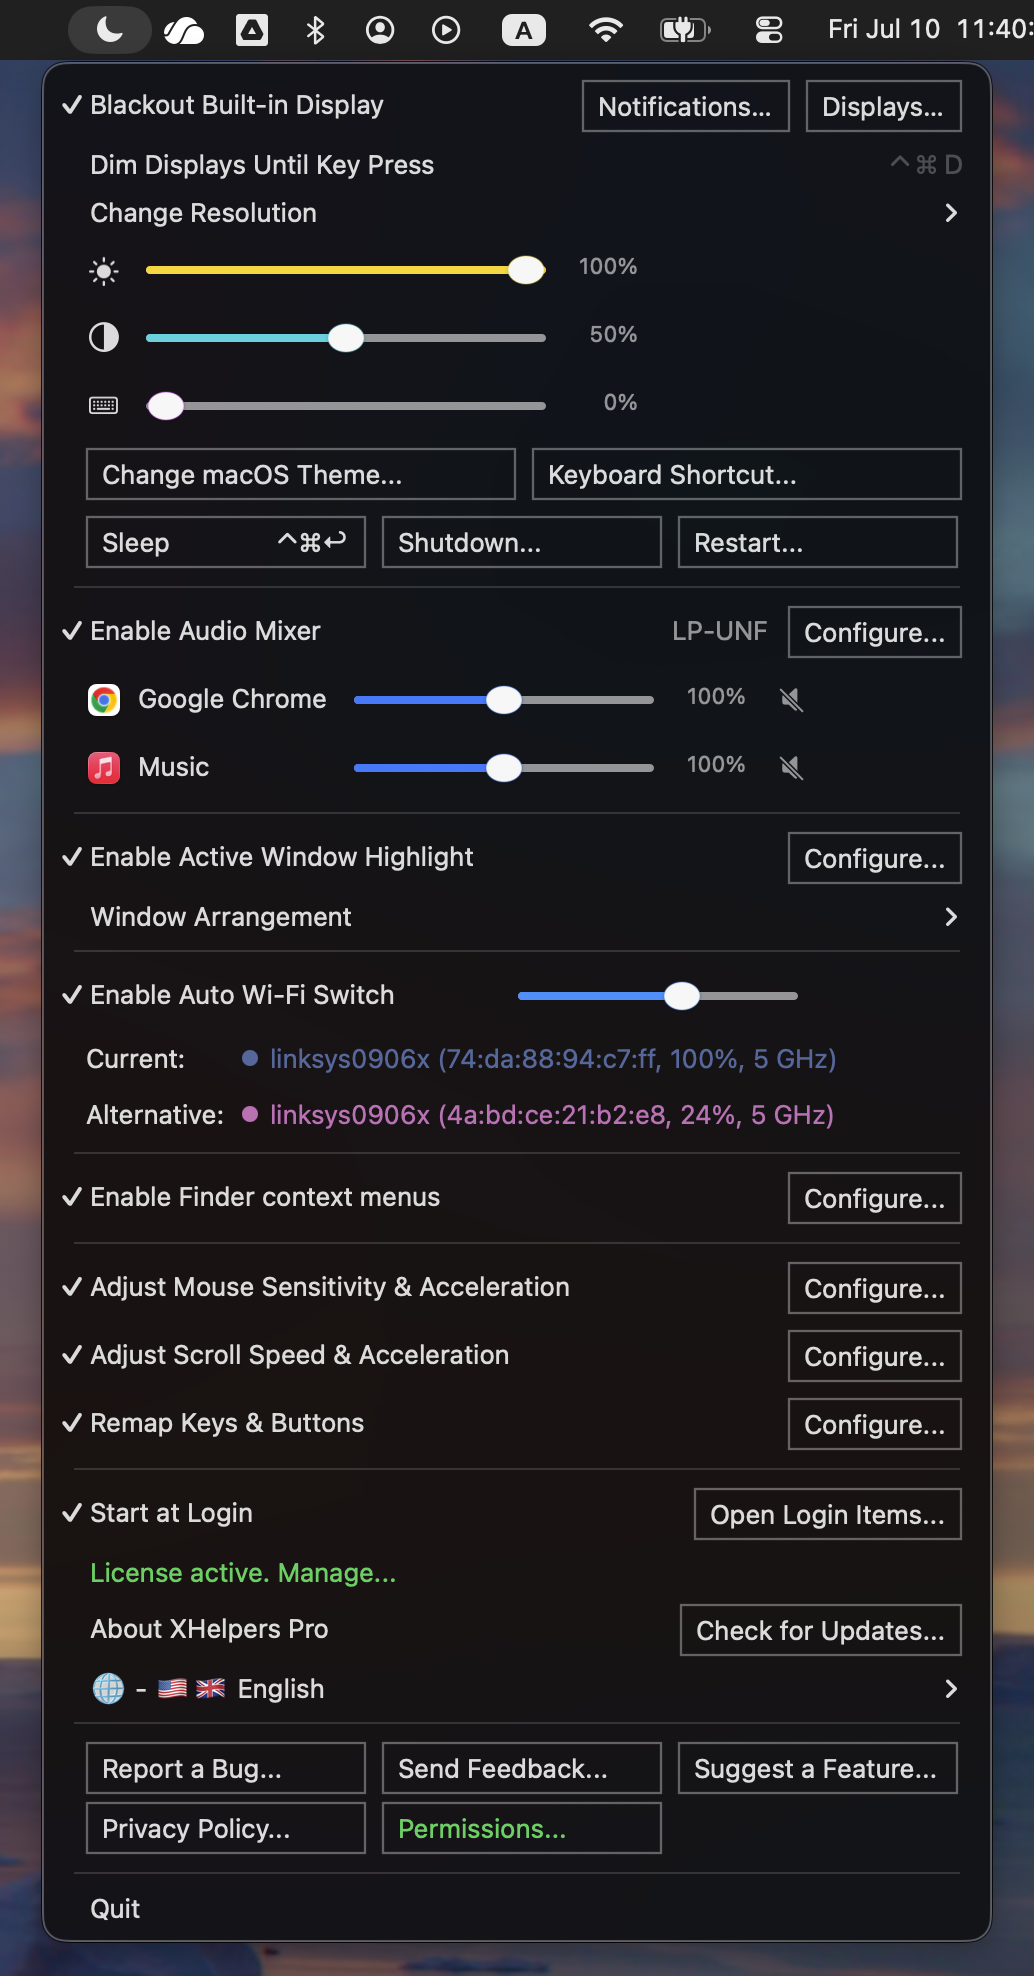Viewport: 1034px width, 1976px height.
Task: Click the Music app icon
Action: [x=104, y=768]
